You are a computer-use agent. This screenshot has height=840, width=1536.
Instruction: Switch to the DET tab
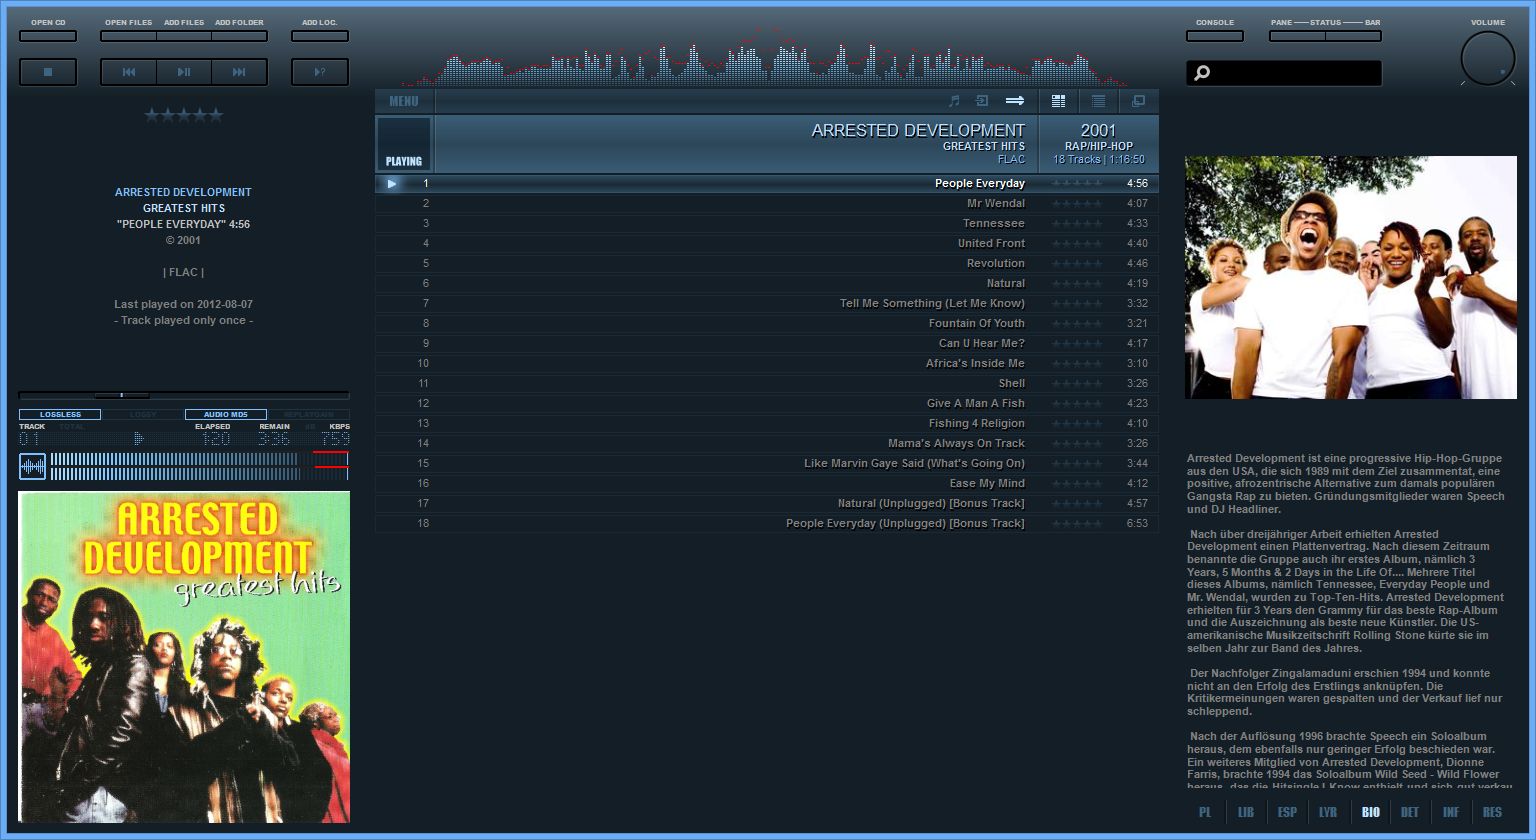(1410, 812)
